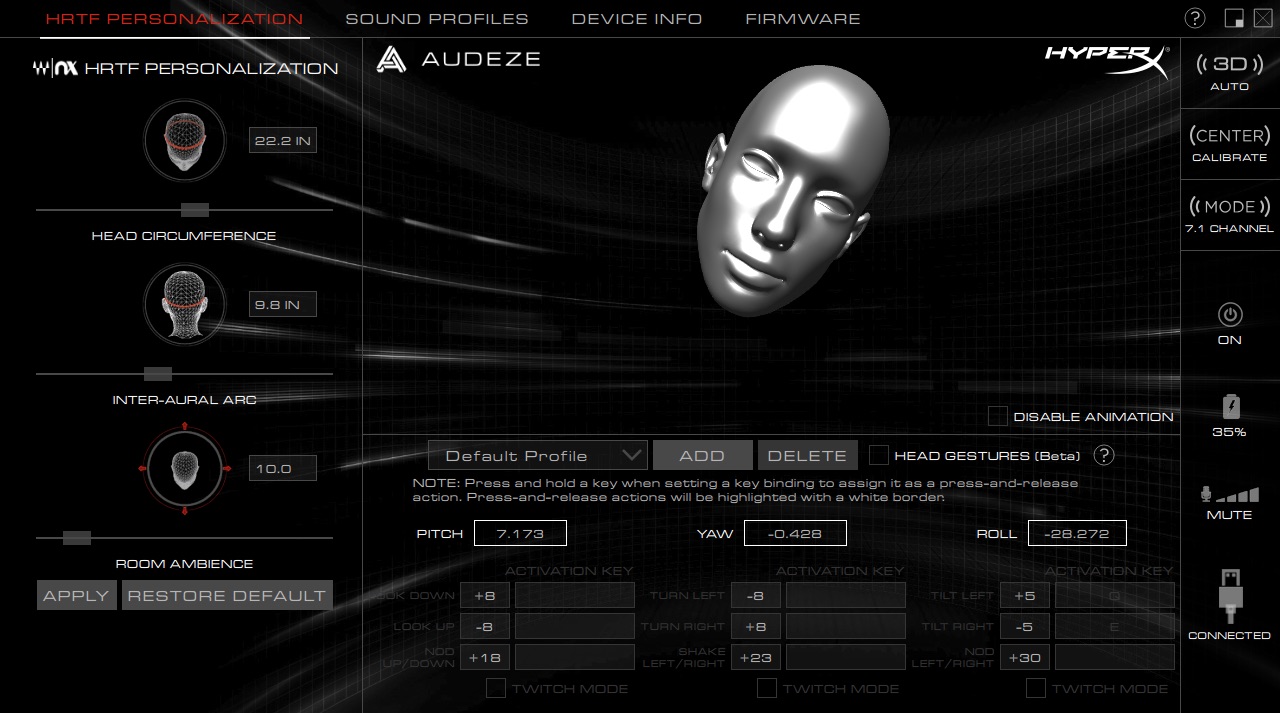
Task: Toggle the Head Gestures (Beta) checkbox
Action: coord(879,455)
